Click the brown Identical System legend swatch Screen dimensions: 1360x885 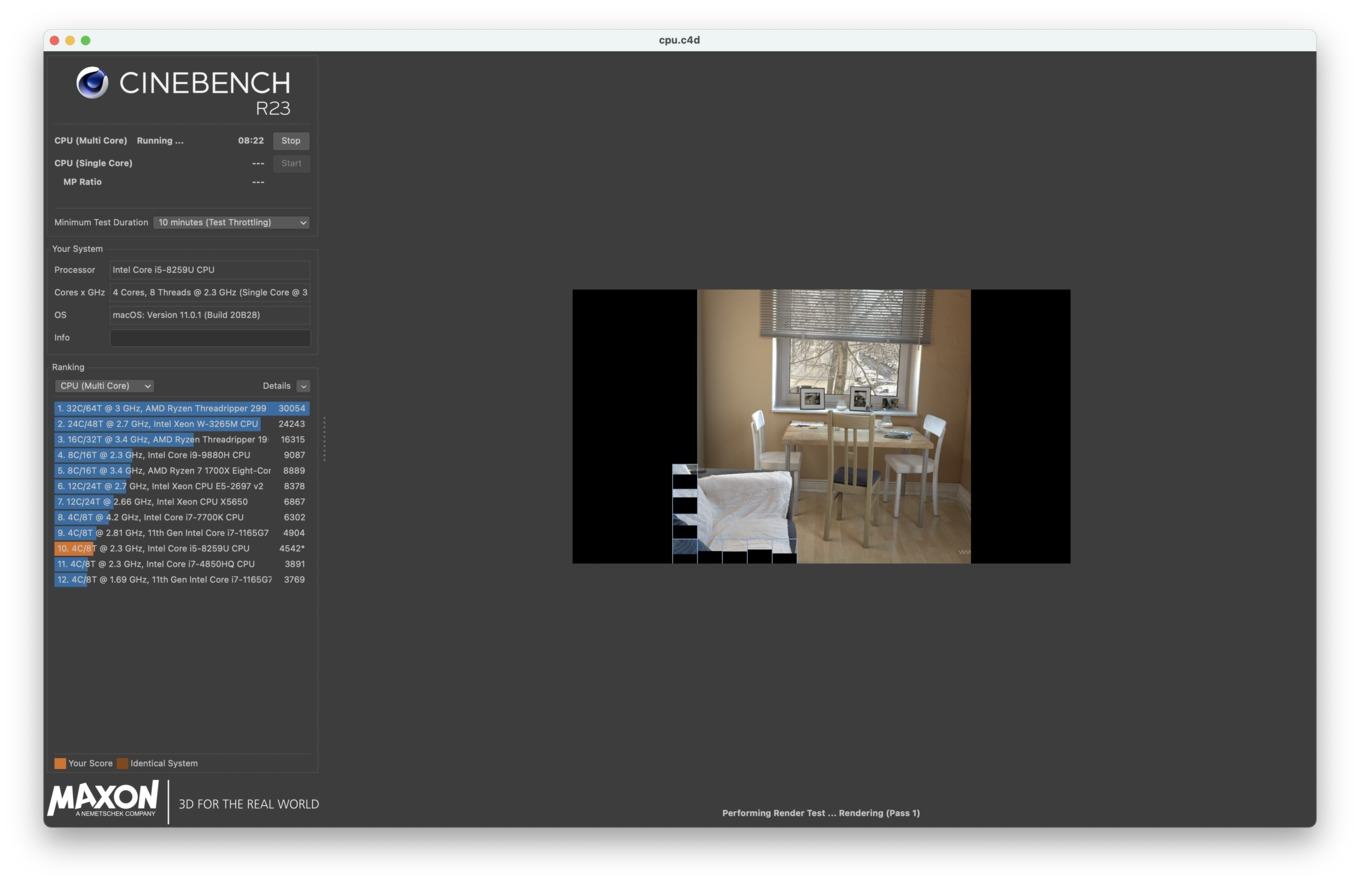click(122, 764)
